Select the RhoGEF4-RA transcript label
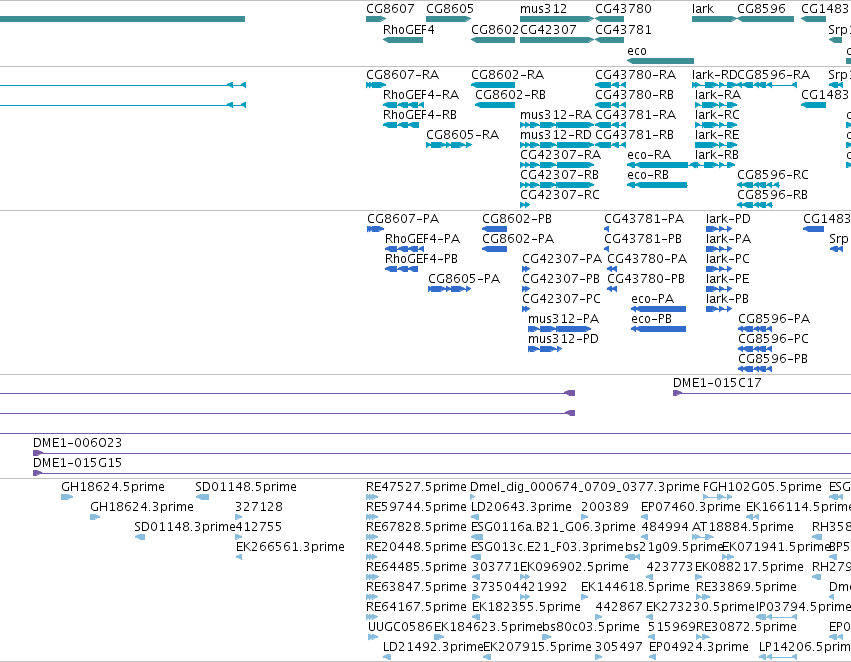 [x=421, y=95]
